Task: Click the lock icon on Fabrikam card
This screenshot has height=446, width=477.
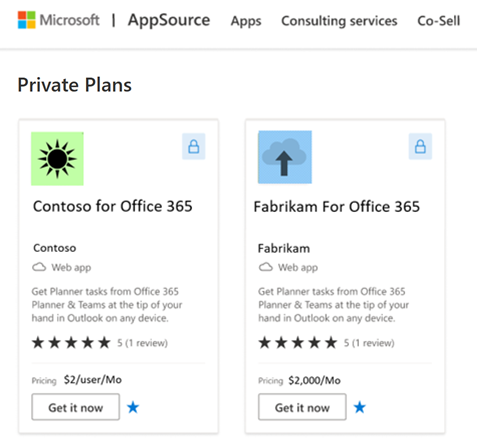Action: click(420, 146)
